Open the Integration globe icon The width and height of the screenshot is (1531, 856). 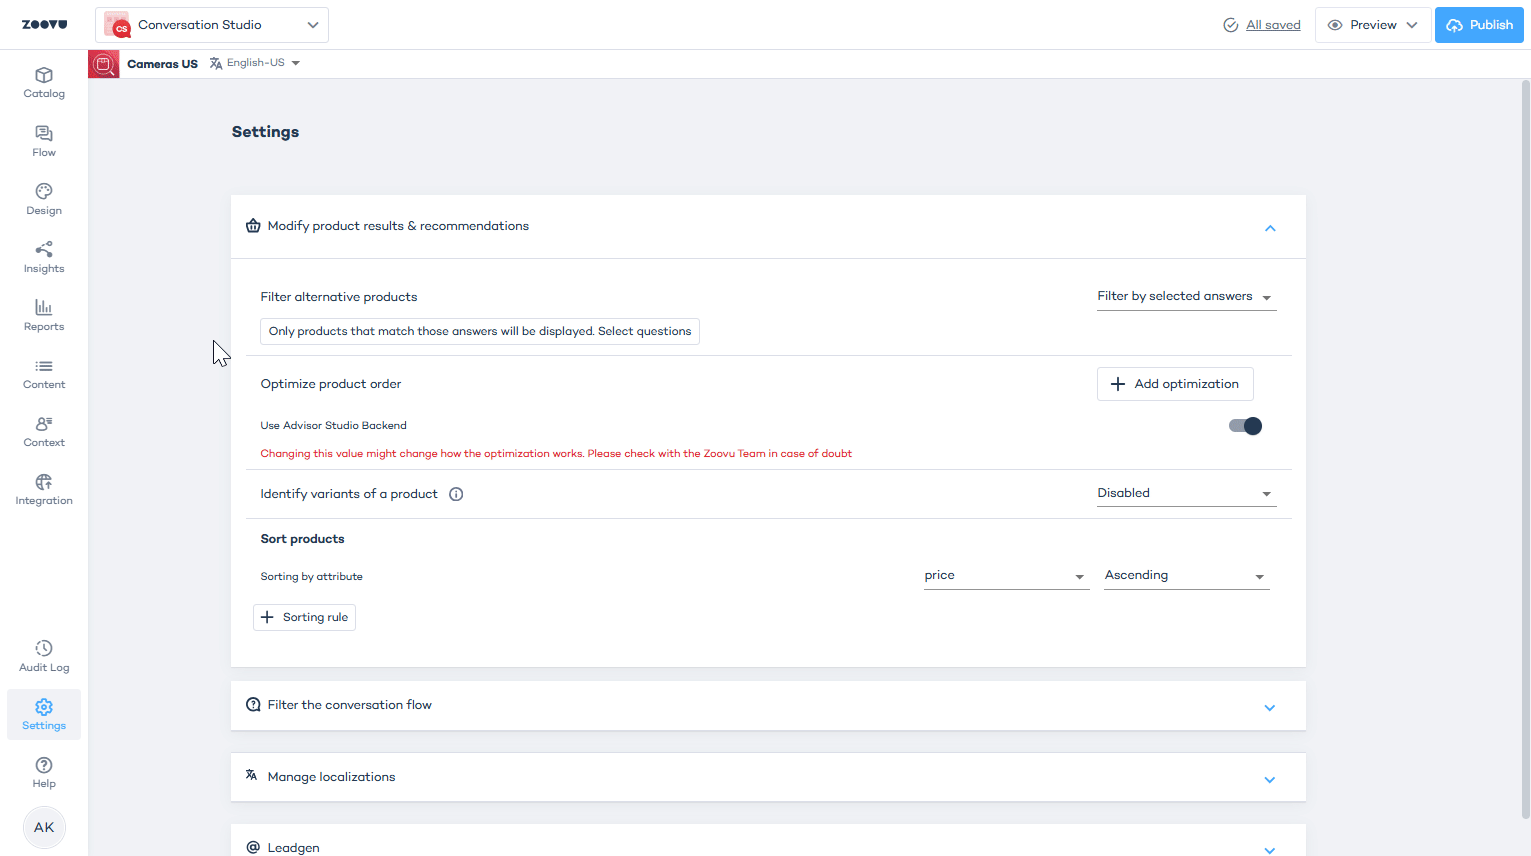click(x=44, y=482)
